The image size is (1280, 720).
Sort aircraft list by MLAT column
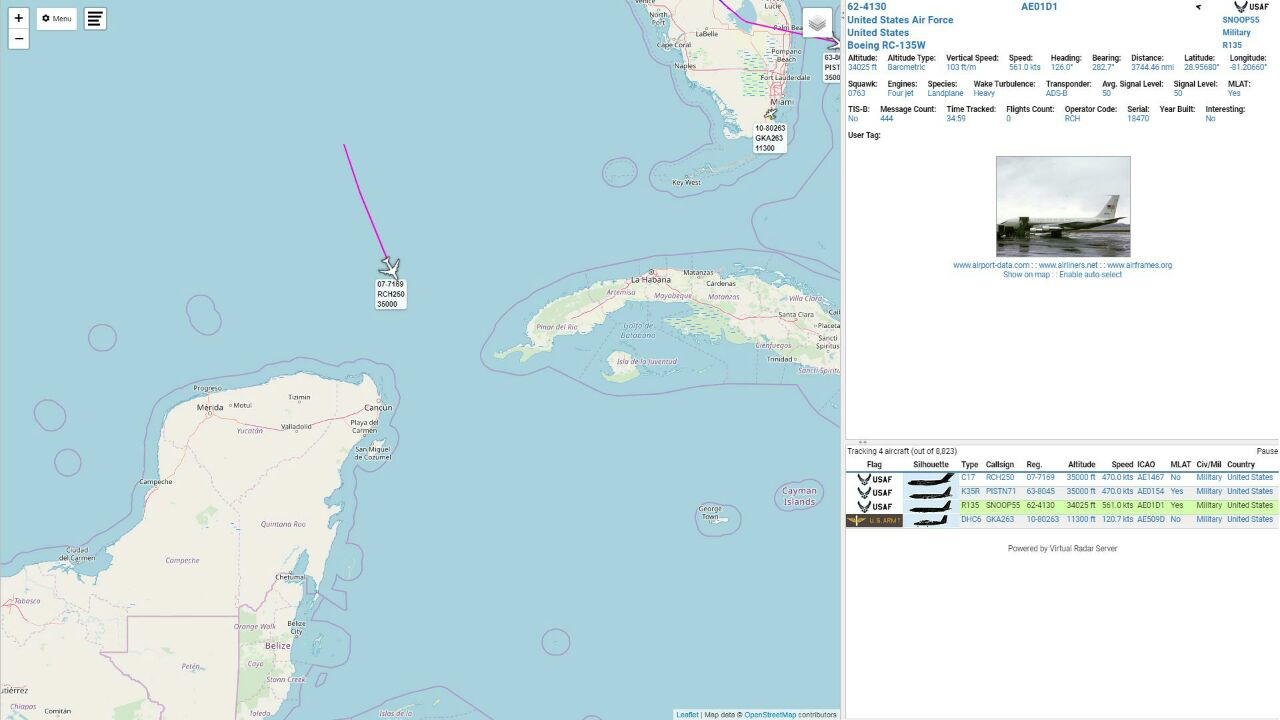[1180, 465]
